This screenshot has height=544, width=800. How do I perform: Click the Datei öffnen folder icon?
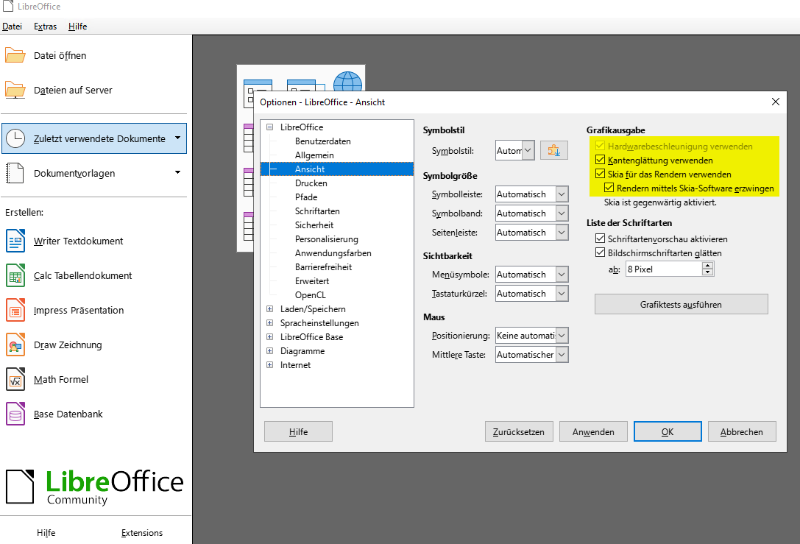tap(15, 55)
